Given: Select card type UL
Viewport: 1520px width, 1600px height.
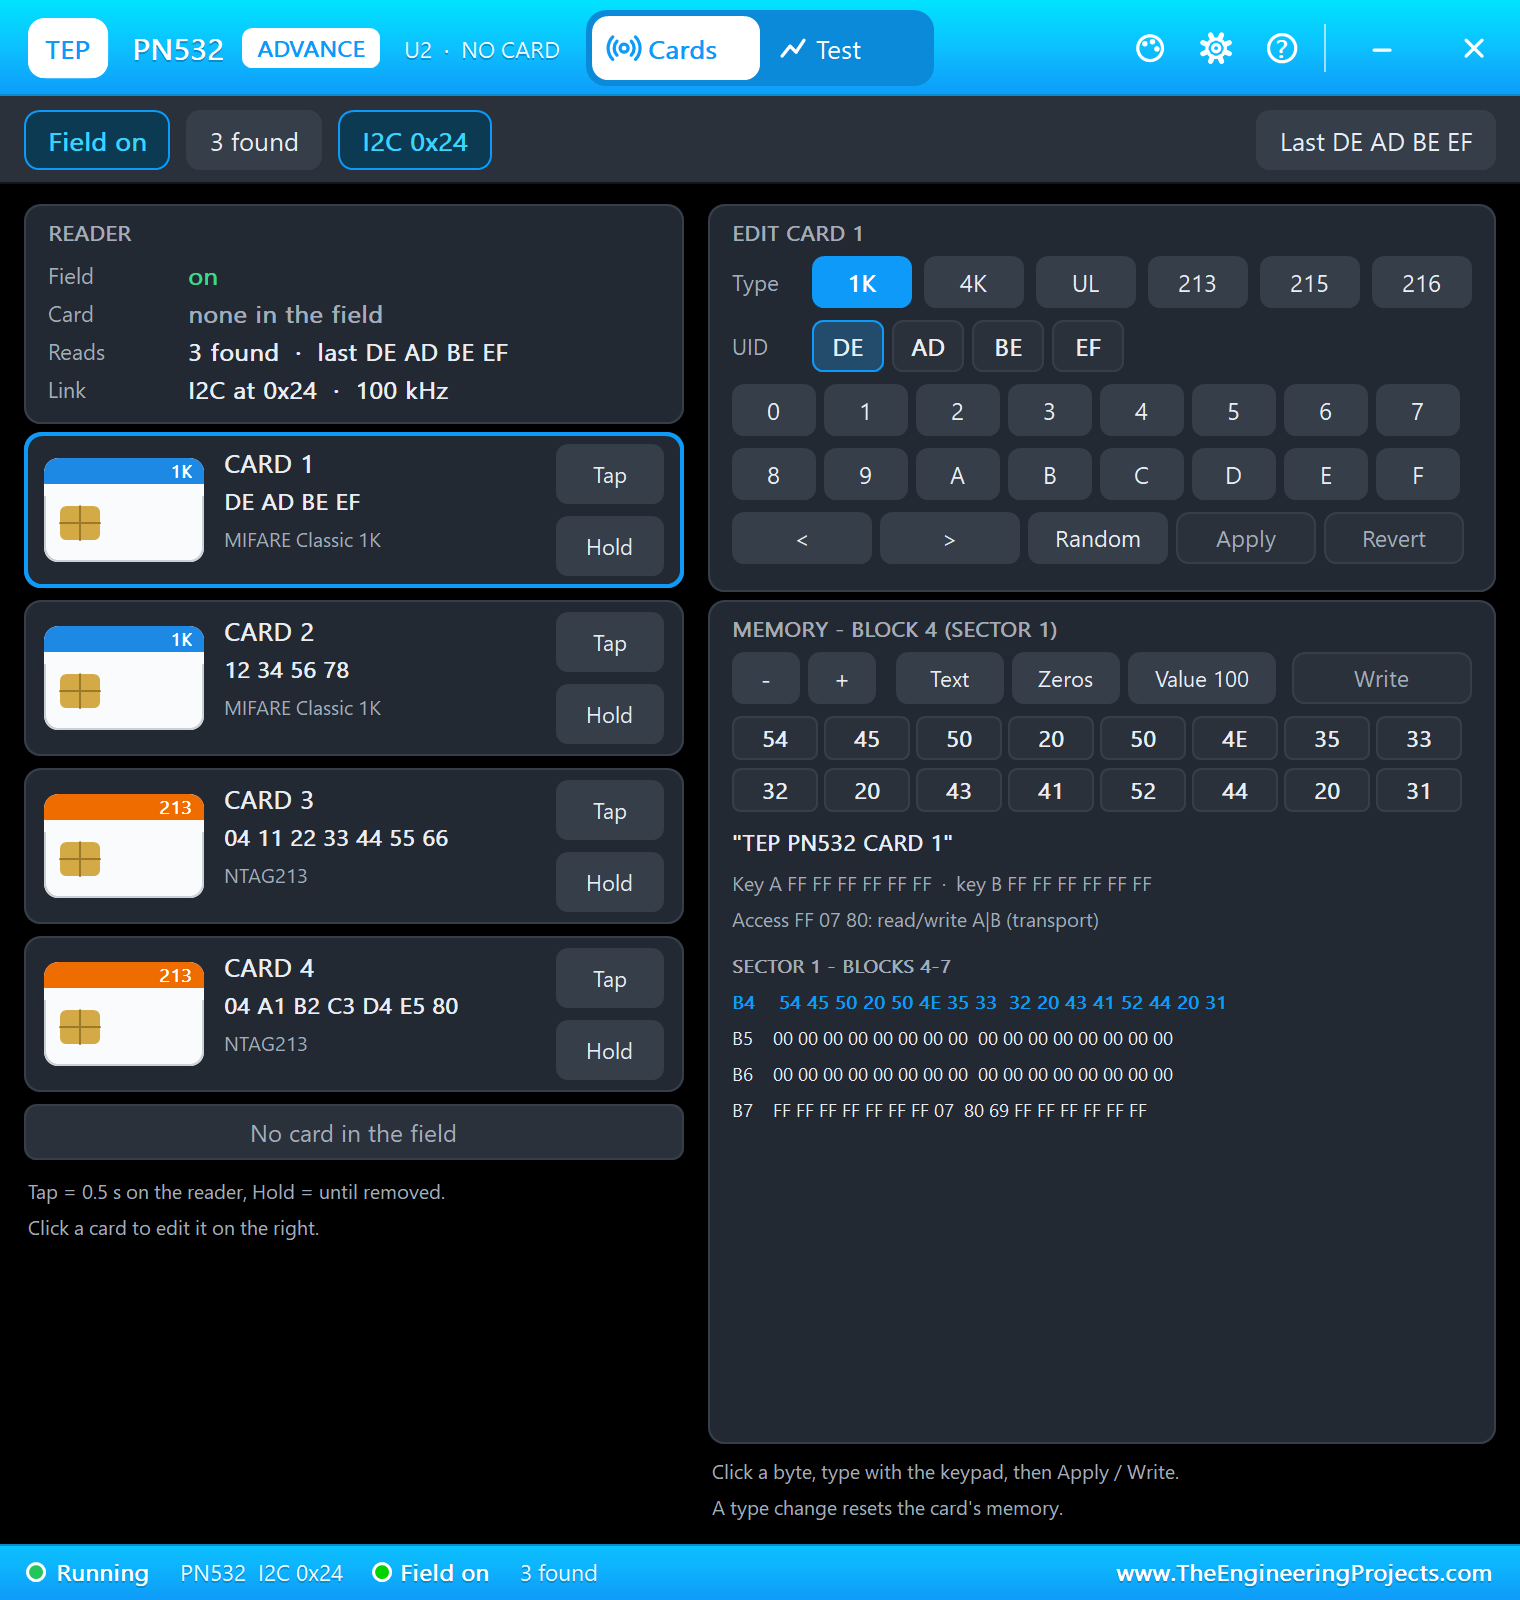Looking at the screenshot, I should [x=1086, y=282].
